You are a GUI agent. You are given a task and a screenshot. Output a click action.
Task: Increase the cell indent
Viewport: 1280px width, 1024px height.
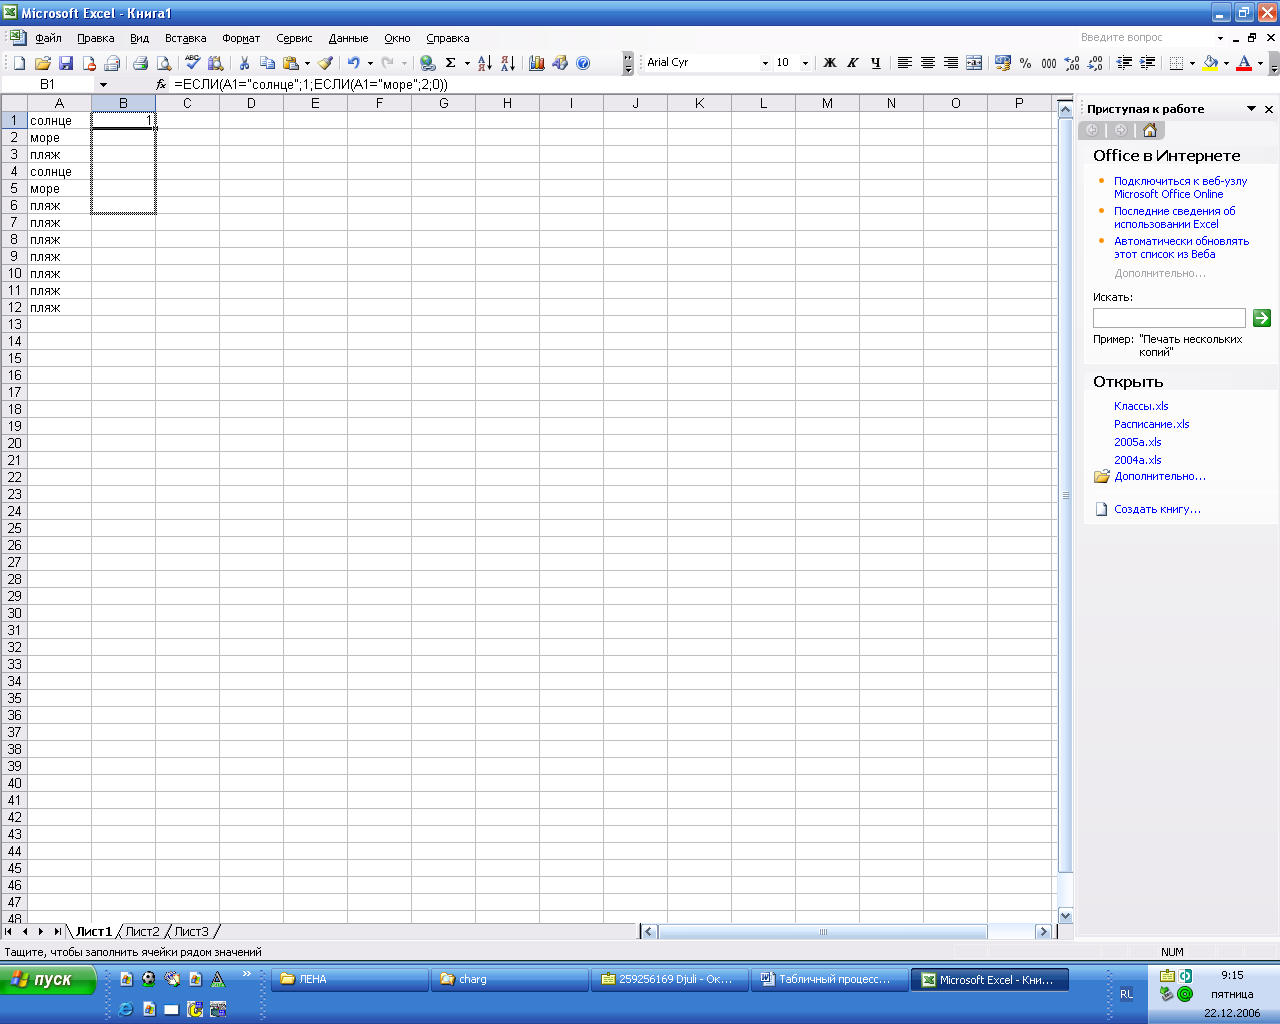[1147, 63]
